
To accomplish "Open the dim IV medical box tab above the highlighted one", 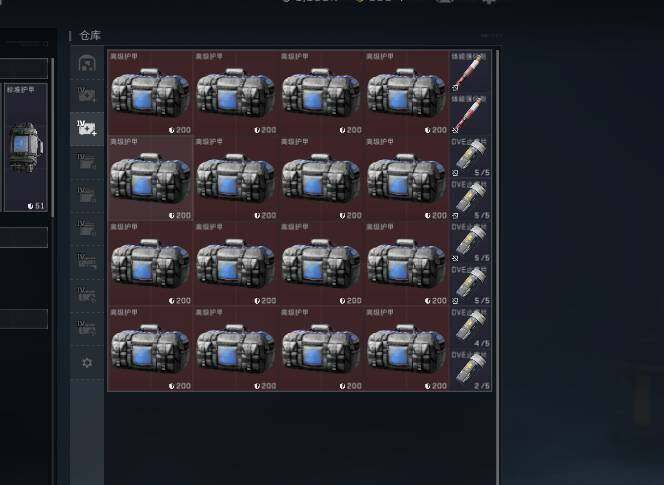I will pos(87,95).
